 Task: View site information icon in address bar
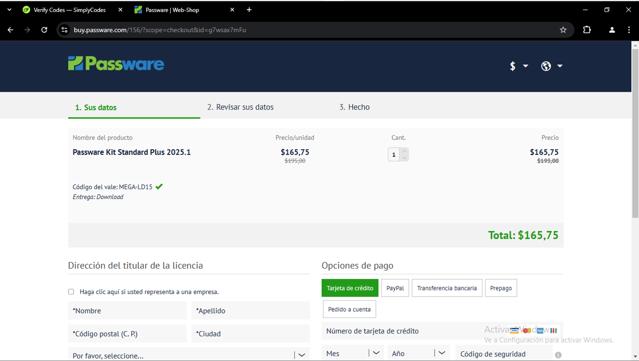click(x=64, y=30)
